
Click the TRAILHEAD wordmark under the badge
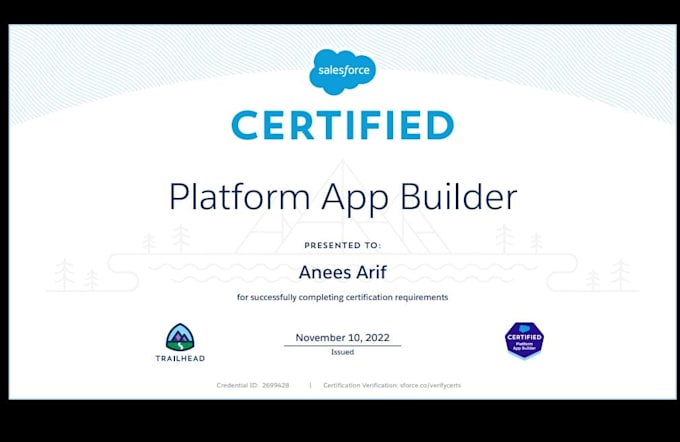point(180,359)
